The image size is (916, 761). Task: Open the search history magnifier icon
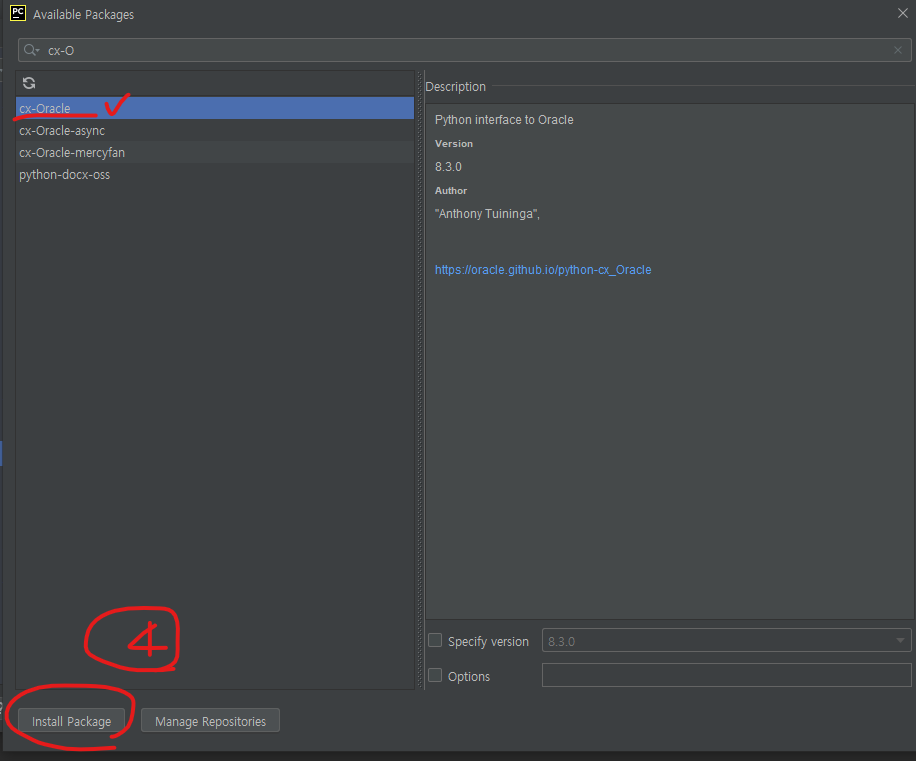click(31, 50)
